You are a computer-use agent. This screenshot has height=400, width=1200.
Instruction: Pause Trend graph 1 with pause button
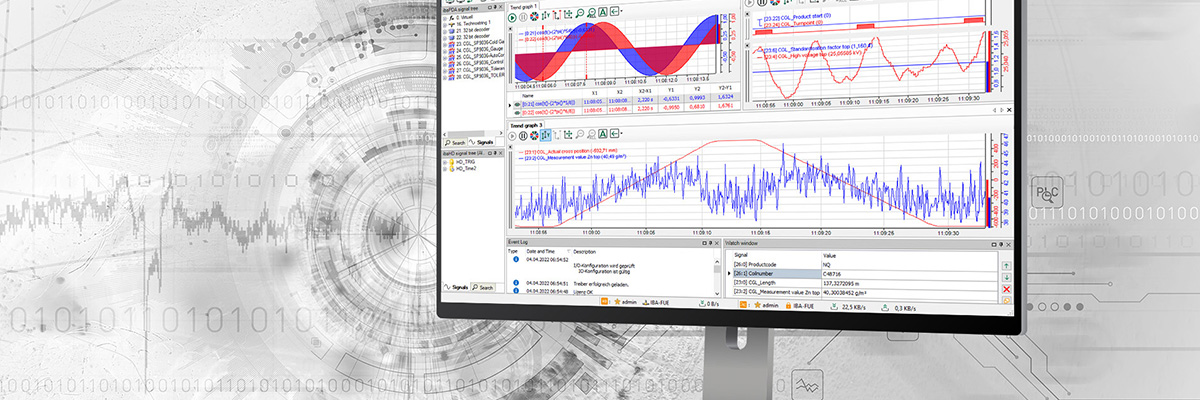coord(523,17)
